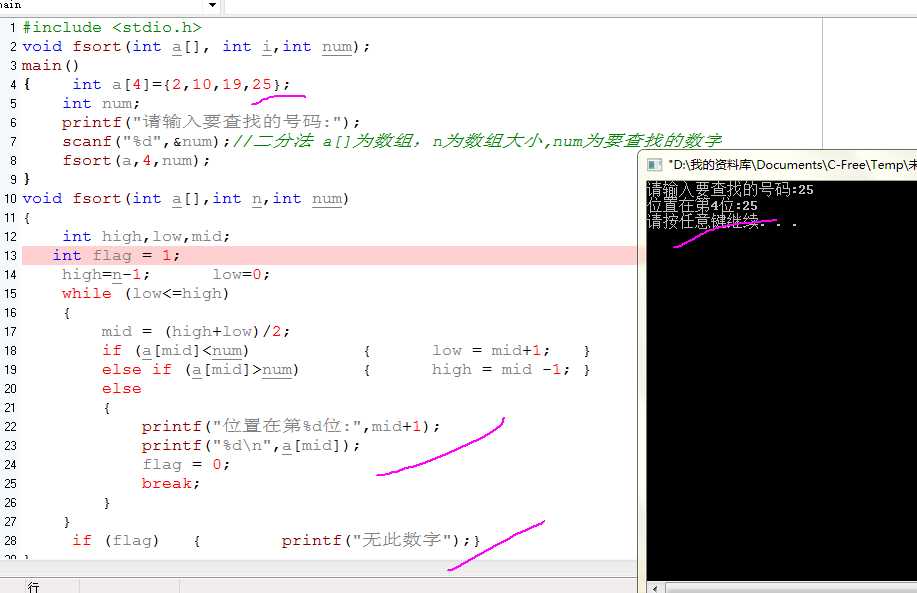Click the console window title path text
The width and height of the screenshot is (917, 593).
tap(792, 165)
